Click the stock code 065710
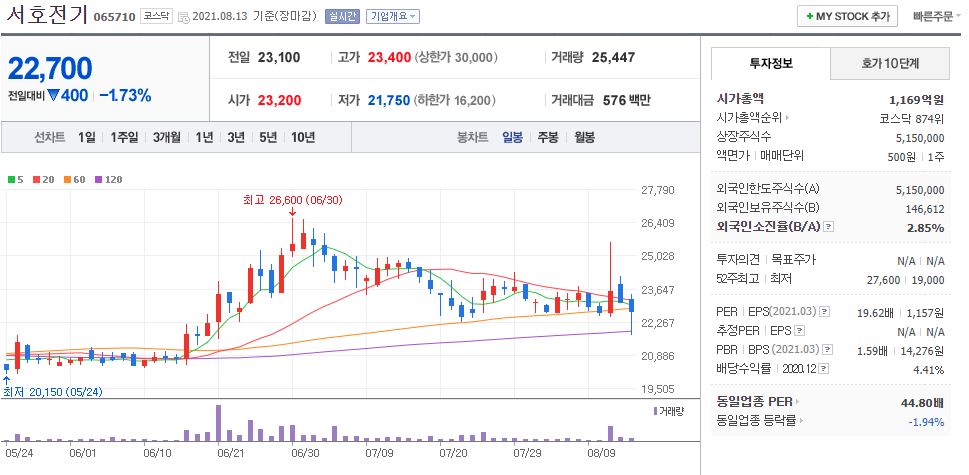 tap(114, 17)
